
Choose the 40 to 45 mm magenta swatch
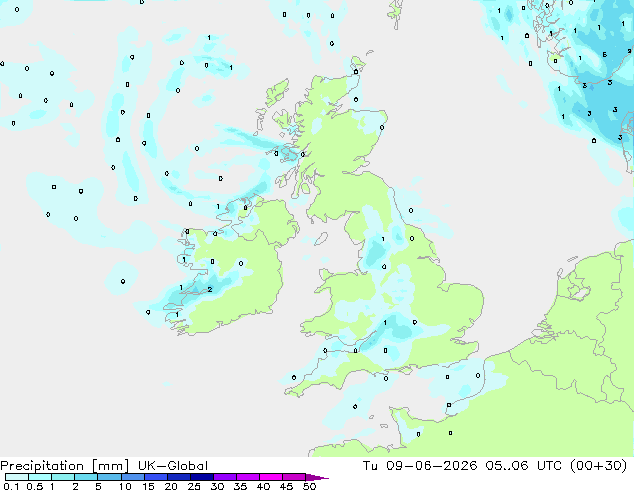pos(271,477)
